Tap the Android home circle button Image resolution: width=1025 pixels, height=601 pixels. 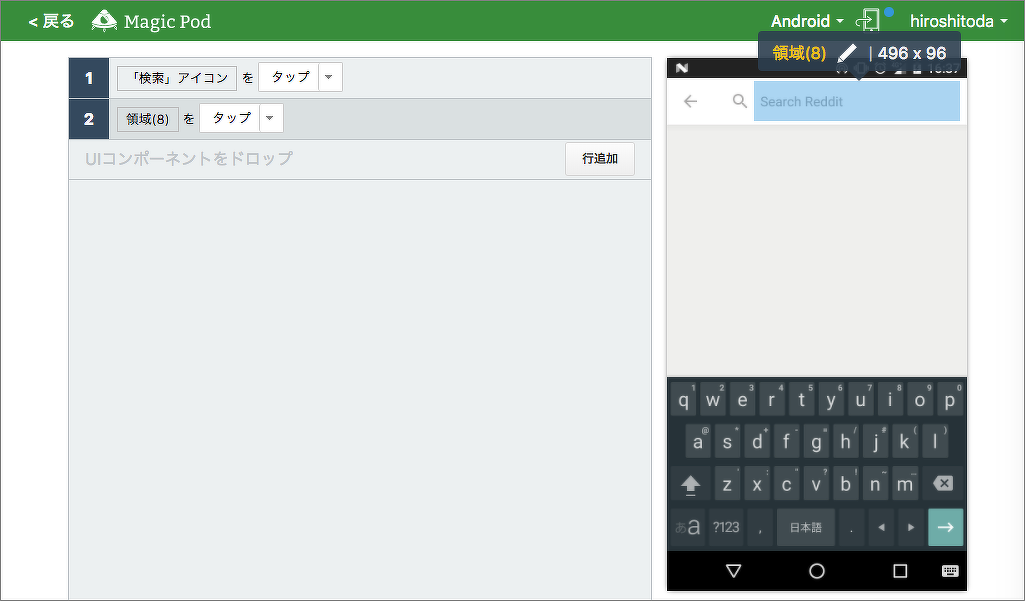[817, 571]
